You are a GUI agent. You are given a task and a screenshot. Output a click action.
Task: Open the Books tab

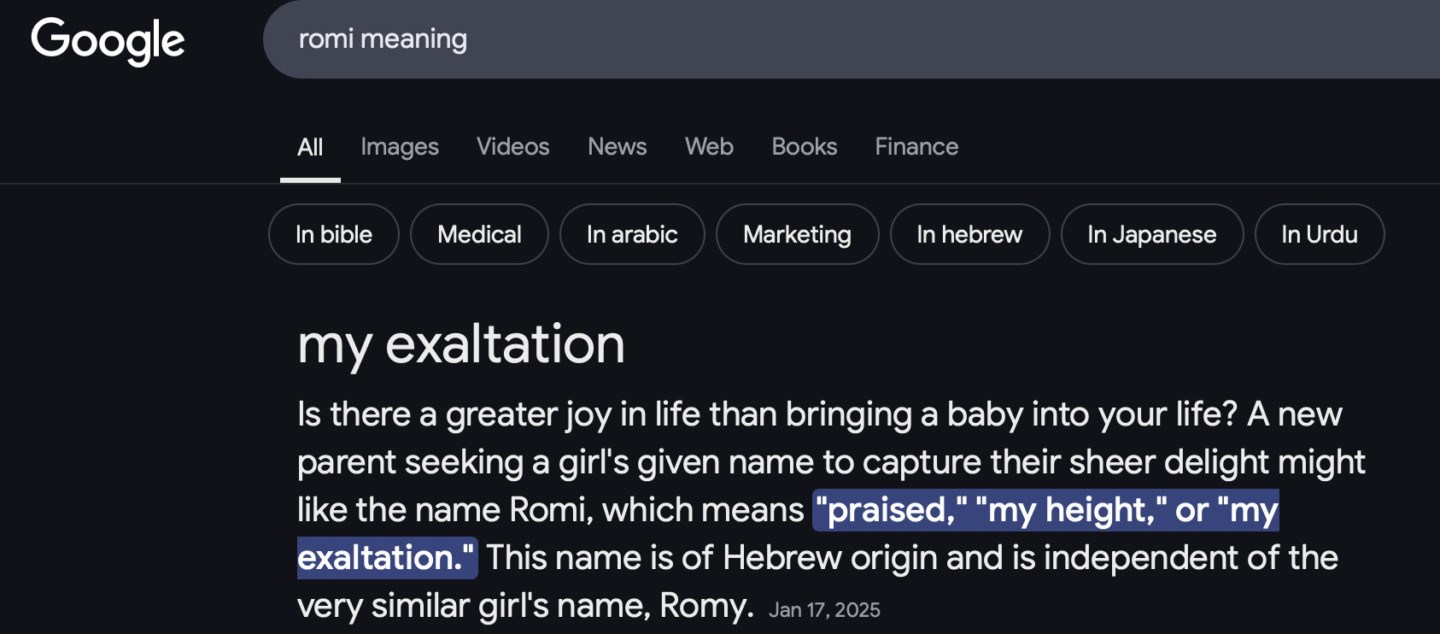coord(804,147)
